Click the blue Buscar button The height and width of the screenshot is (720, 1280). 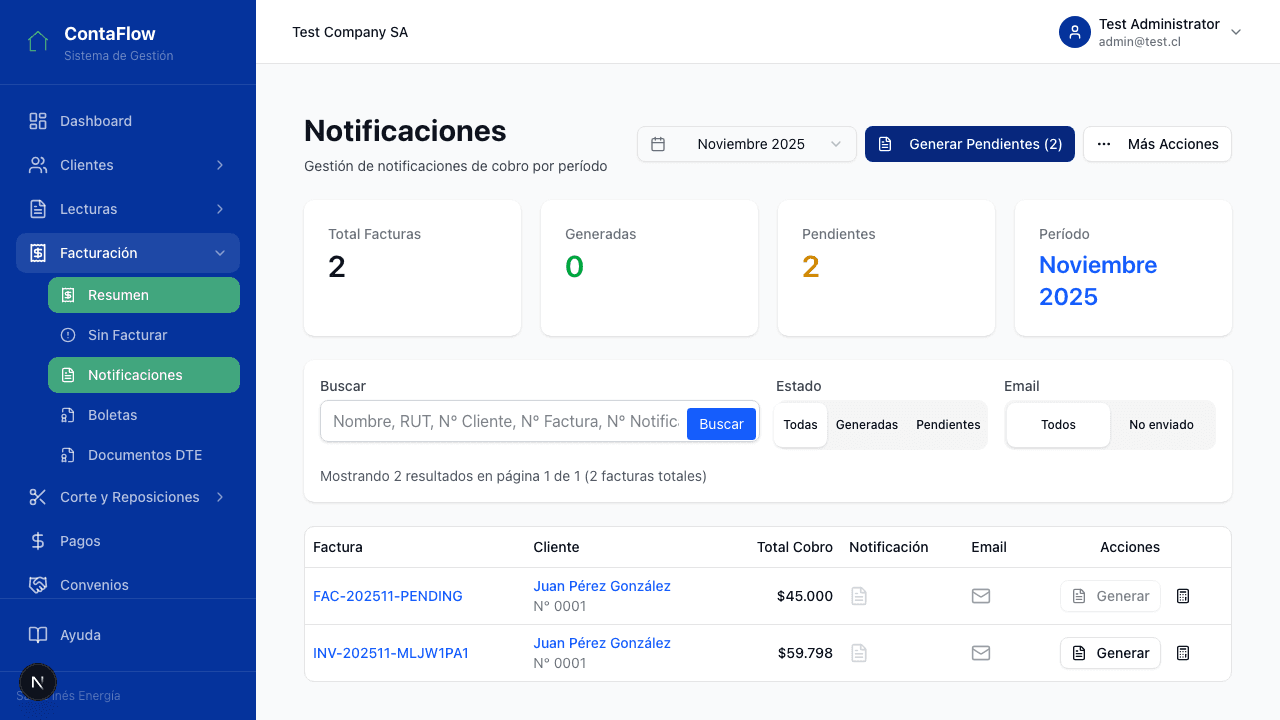pyautogui.click(x=721, y=424)
